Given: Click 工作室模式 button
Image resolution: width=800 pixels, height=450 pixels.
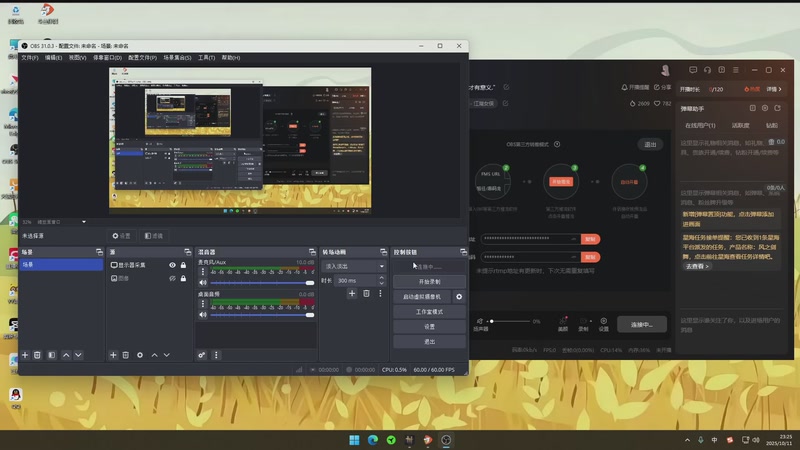Looking at the screenshot, I should 429,312.
